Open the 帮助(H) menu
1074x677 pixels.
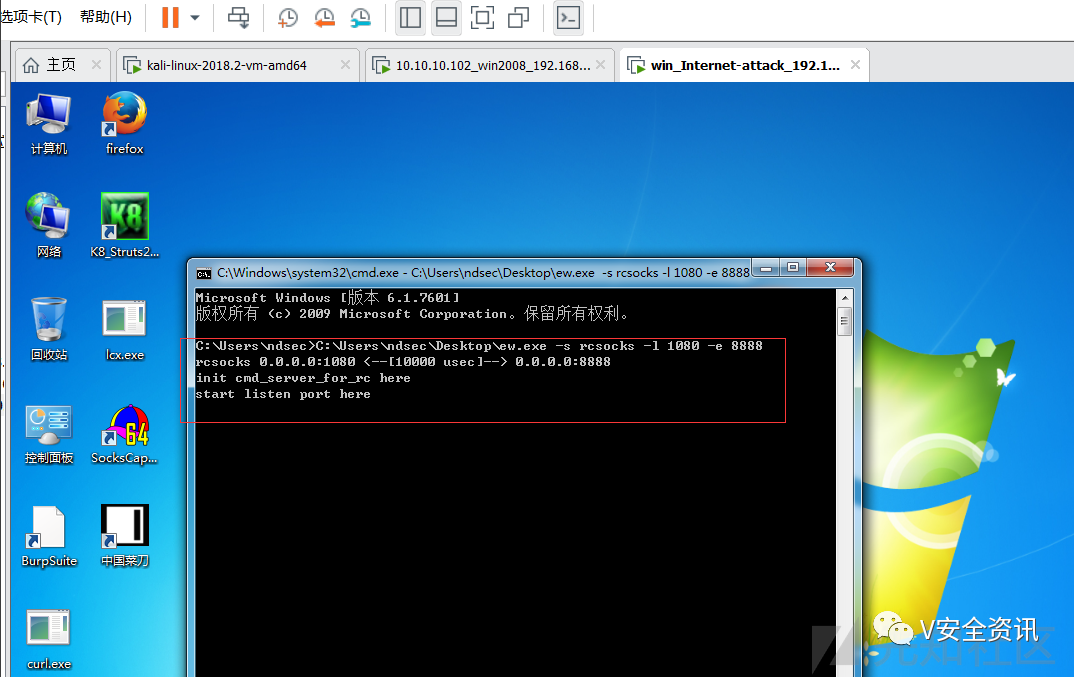tap(105, 17)
